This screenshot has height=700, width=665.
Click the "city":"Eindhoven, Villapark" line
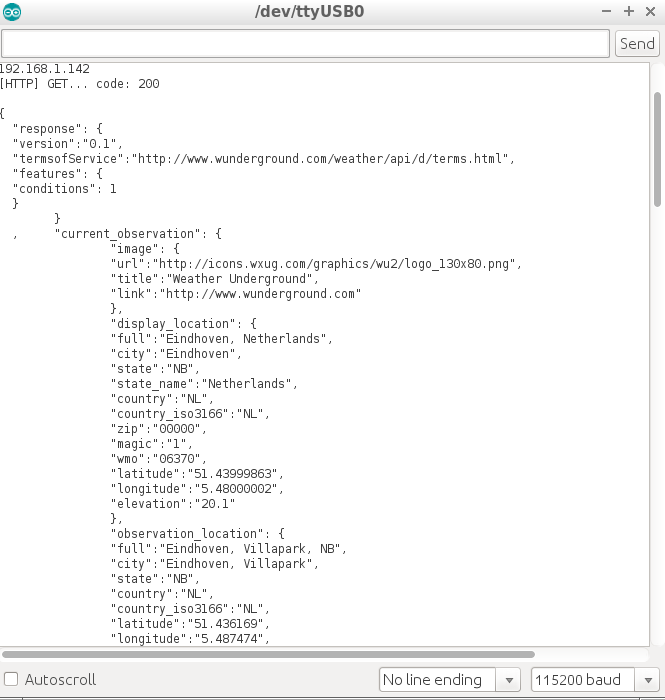click(x=215, y=564)
